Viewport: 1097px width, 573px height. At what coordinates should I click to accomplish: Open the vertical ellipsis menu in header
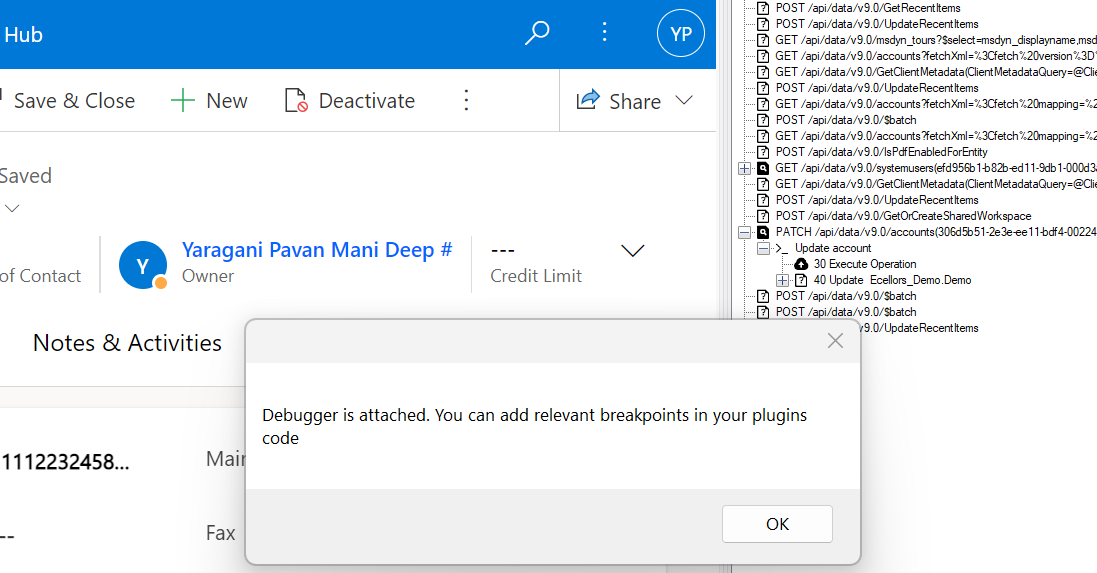[x=604, y=33]
